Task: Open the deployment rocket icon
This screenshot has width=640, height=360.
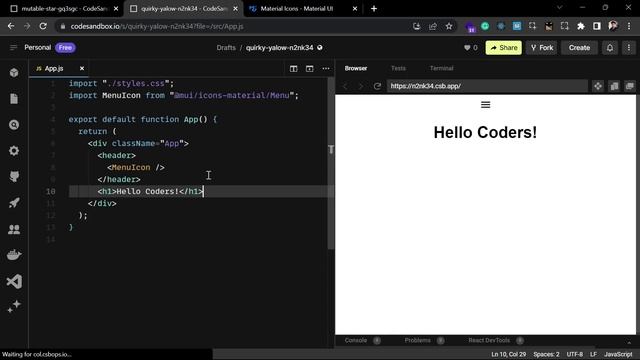Action: click(14, 203)
